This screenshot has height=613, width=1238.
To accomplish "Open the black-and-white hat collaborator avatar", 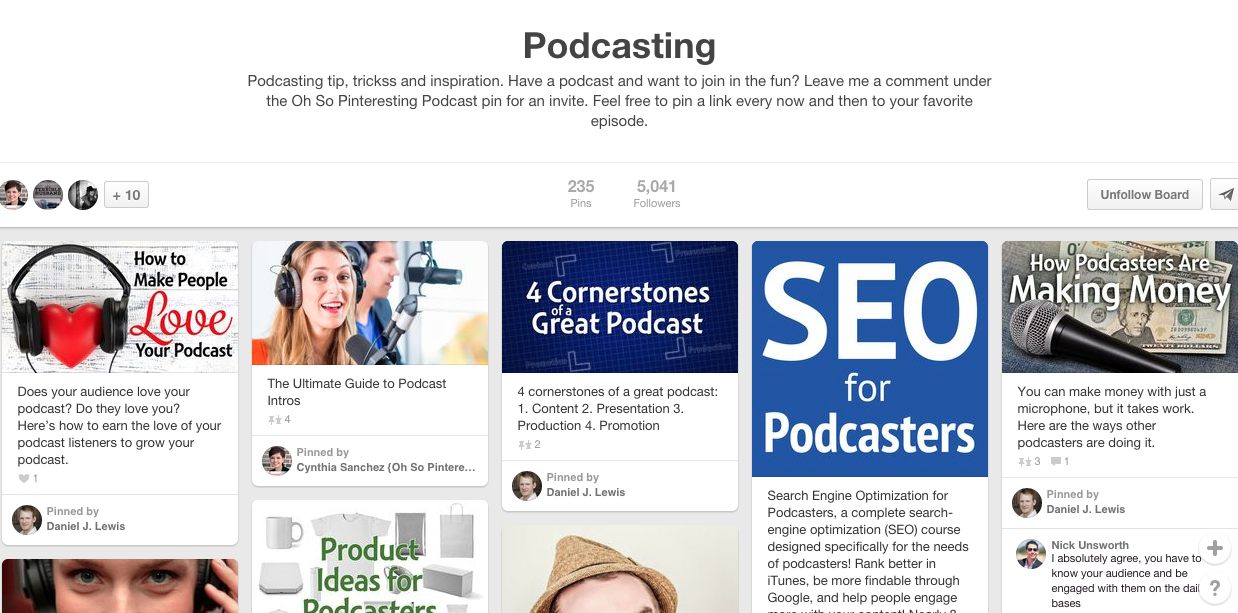I will [83, 194].
